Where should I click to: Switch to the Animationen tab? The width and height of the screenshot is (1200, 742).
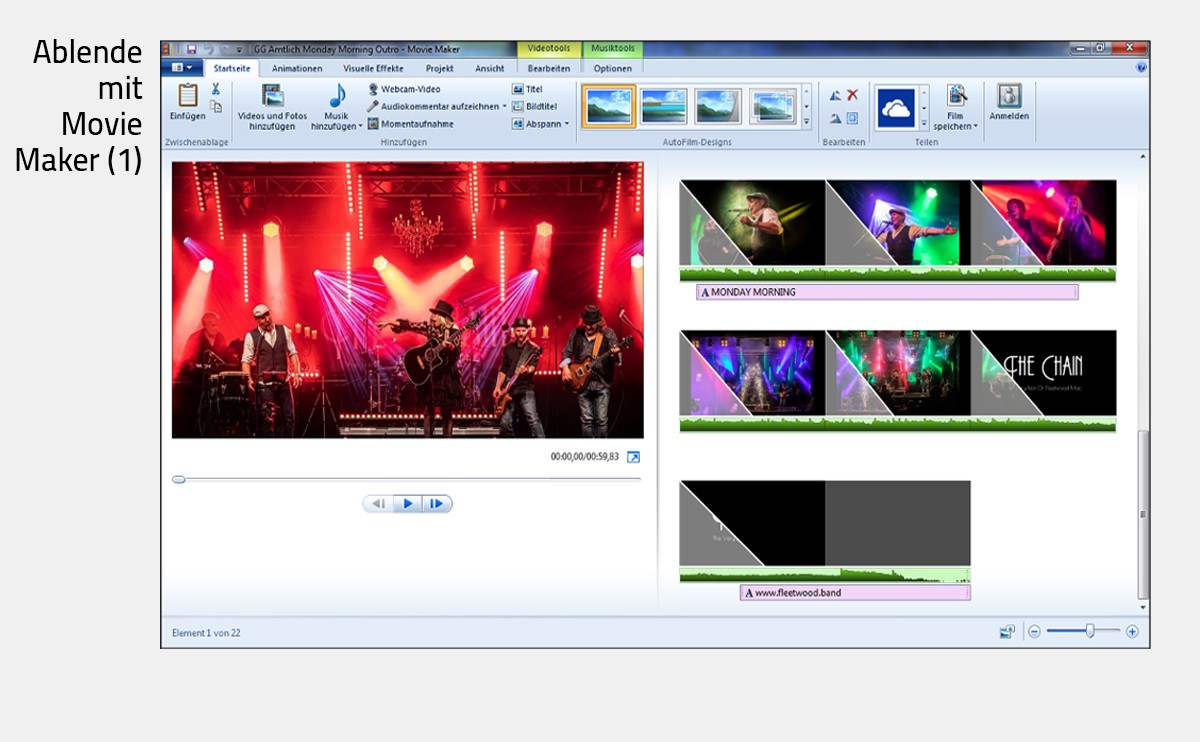click(x=297, y=69)
